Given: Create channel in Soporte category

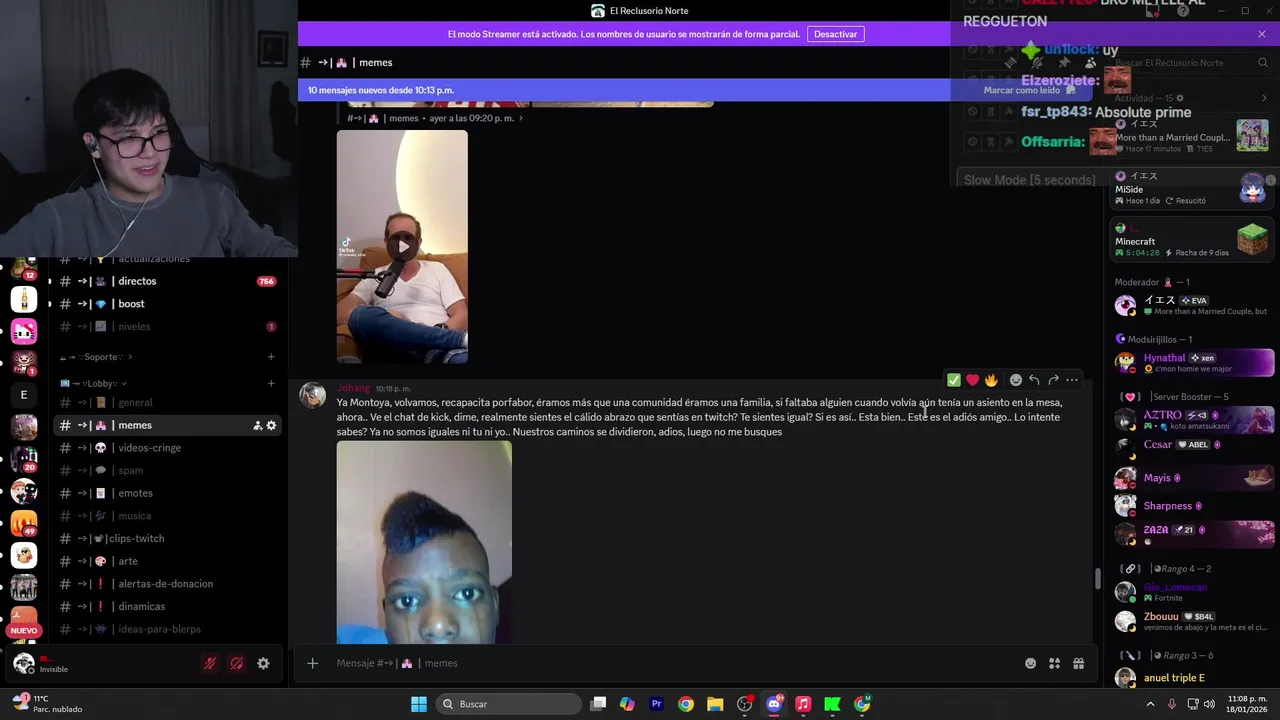Looking at the screenshot, I should [271, 357].
